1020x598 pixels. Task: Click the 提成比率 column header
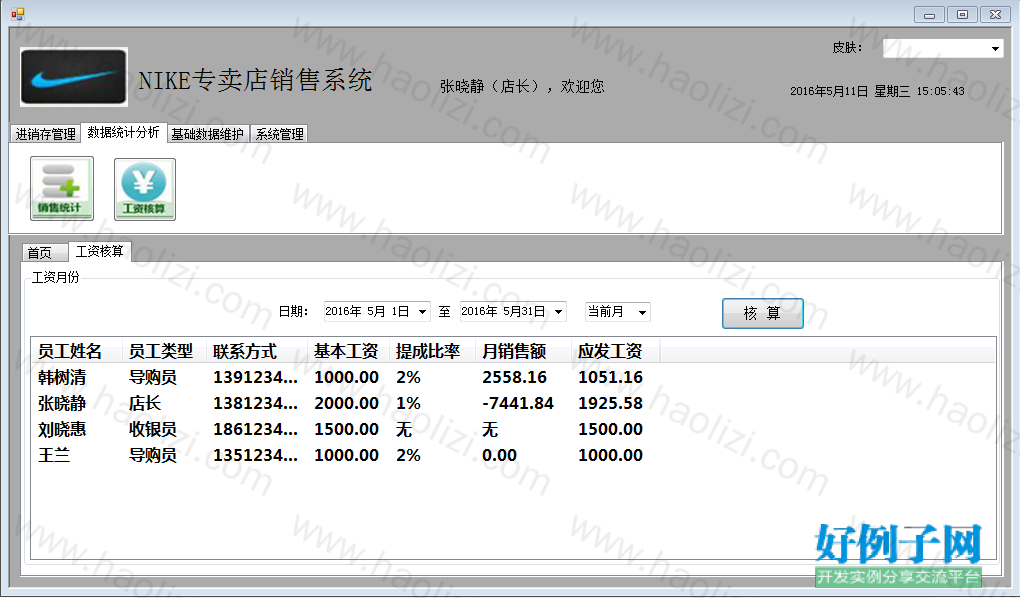click(x=432, y=351)
